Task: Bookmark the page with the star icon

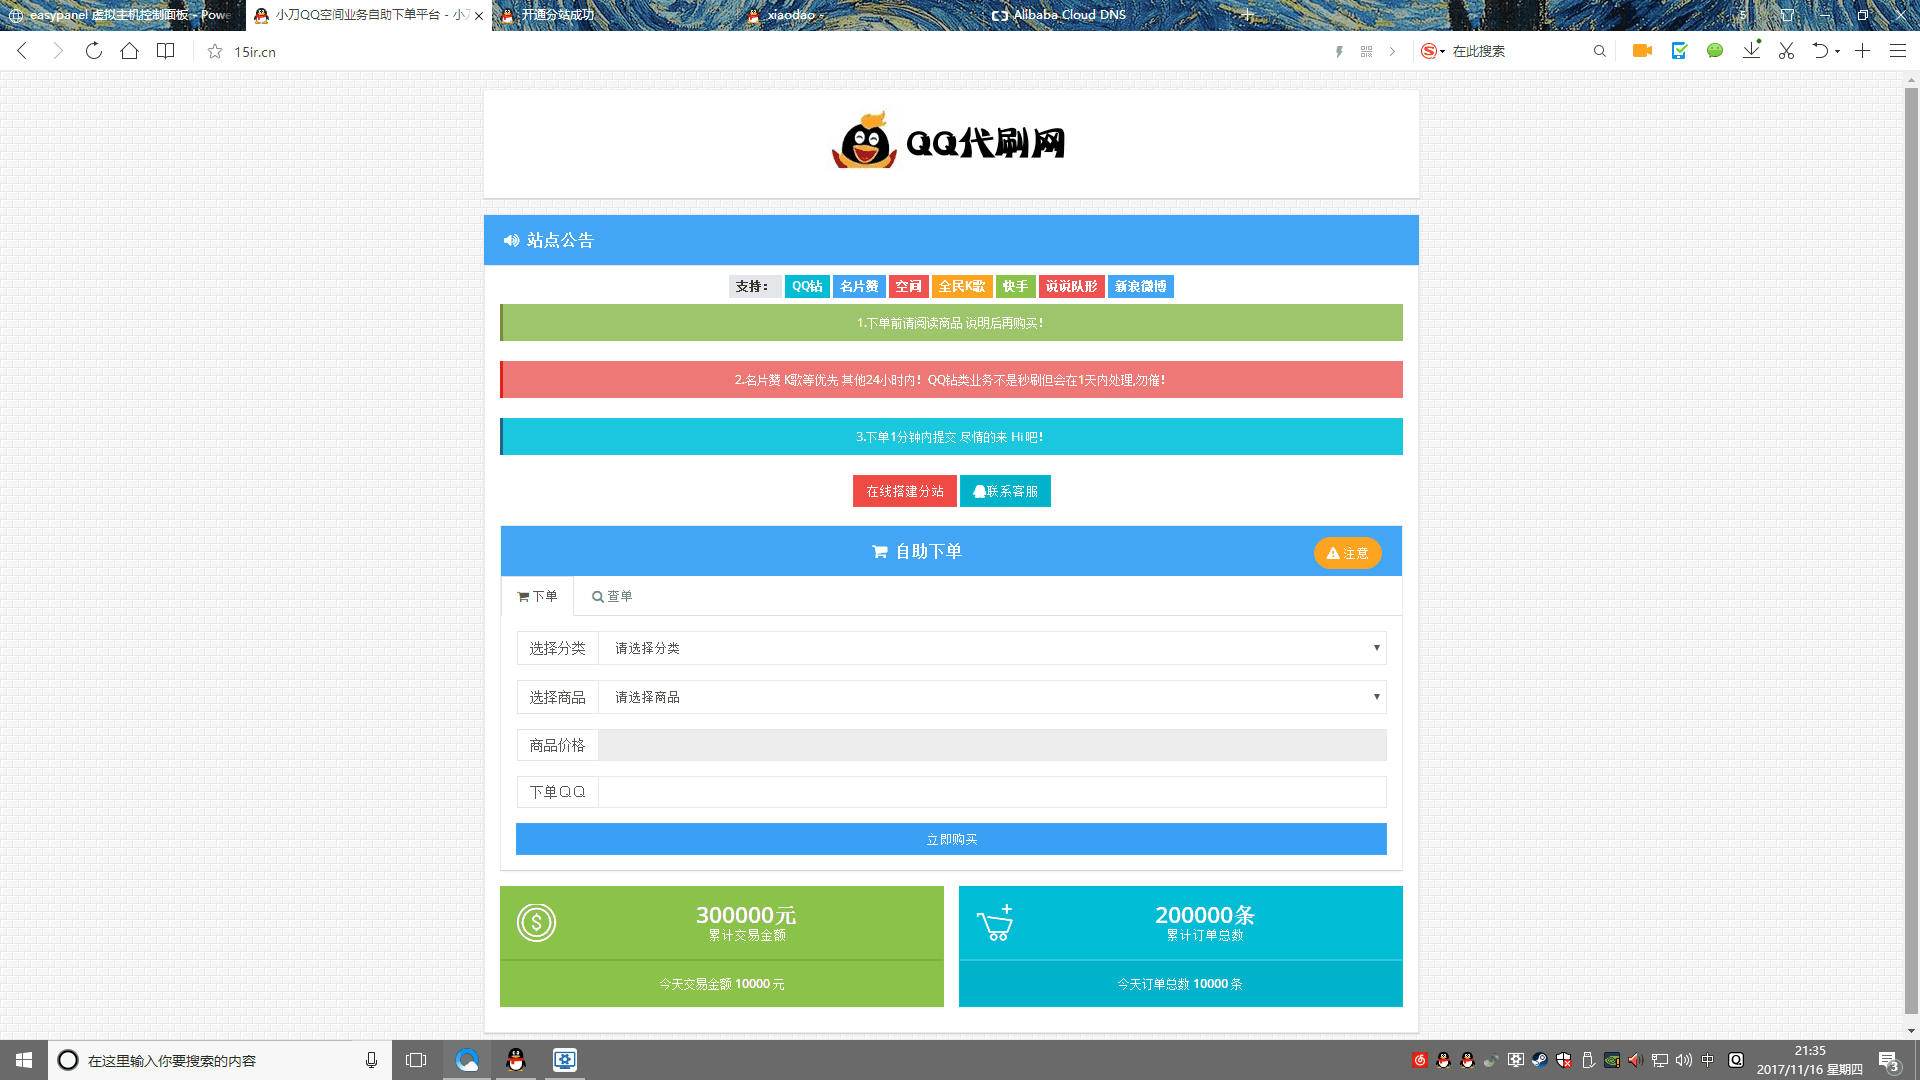Action: click(215, 51)
